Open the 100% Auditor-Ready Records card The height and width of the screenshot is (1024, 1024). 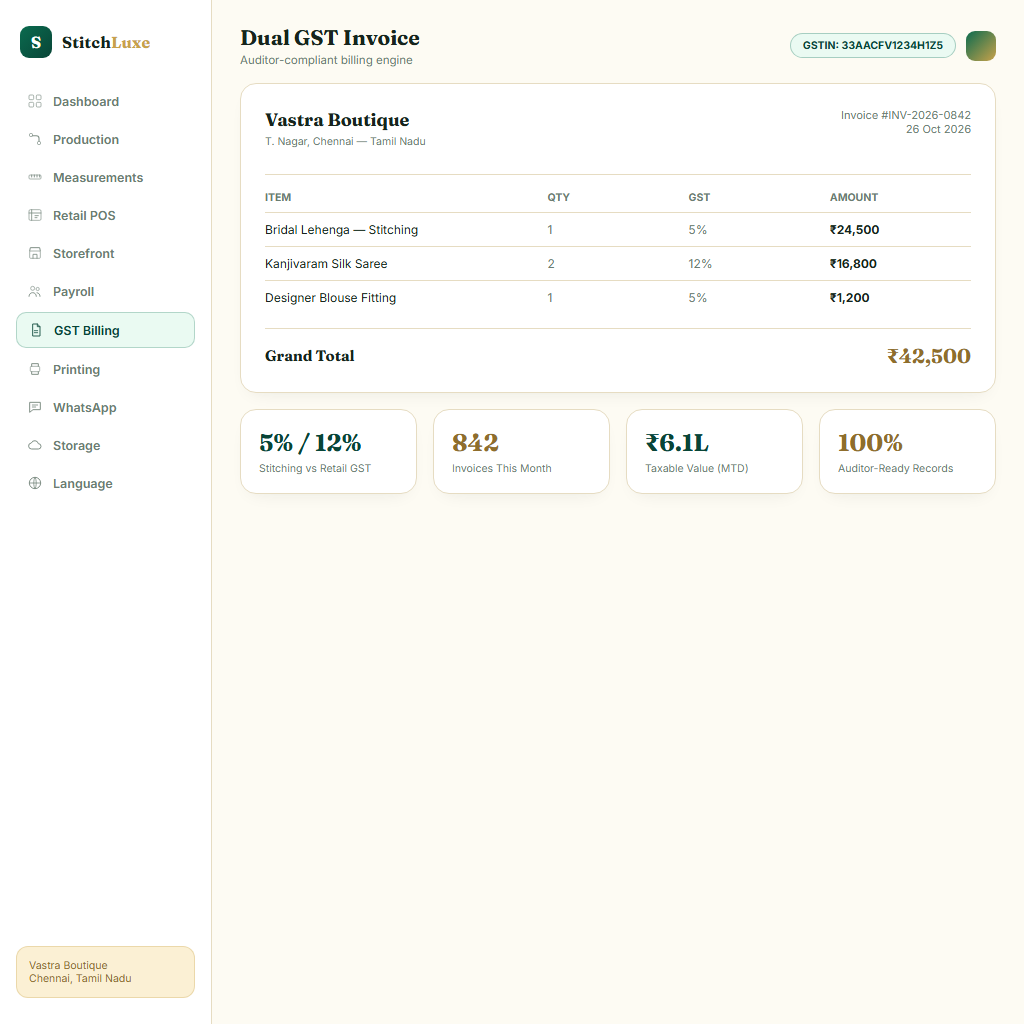pos(907,451)
